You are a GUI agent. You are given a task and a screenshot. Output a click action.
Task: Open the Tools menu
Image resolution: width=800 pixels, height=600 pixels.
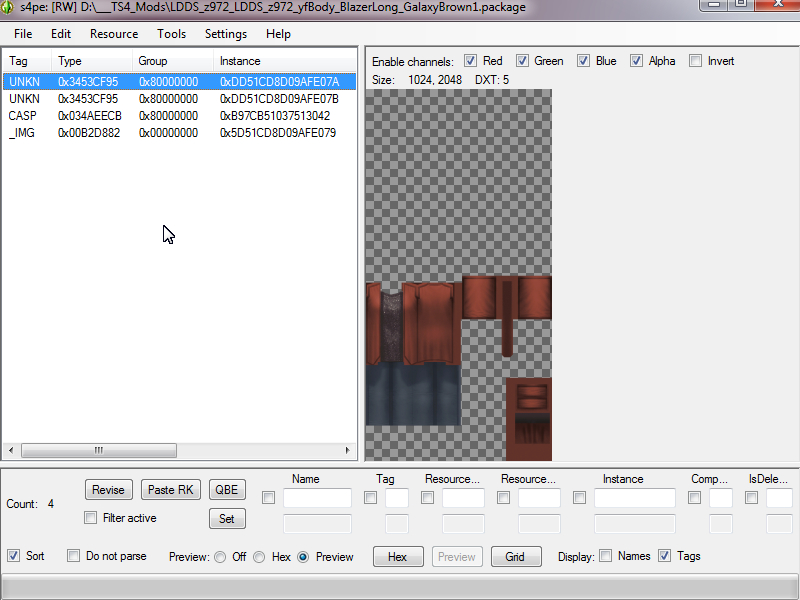point(171,34)
